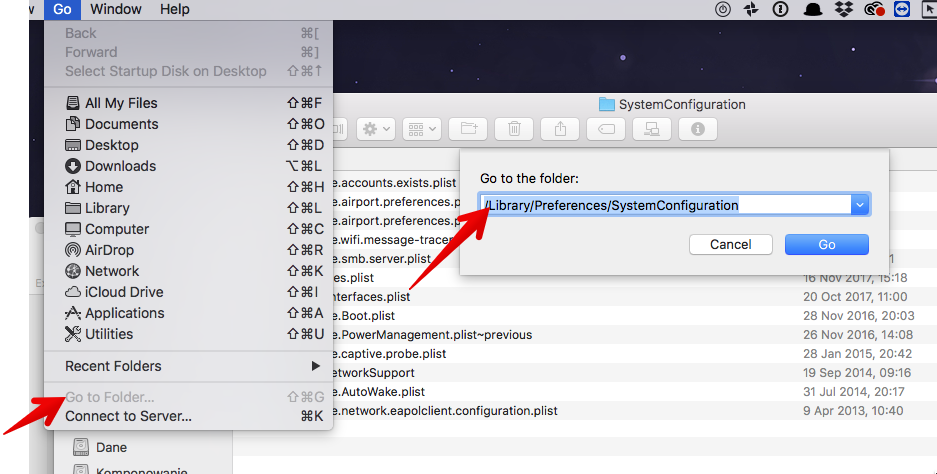Click the Library folder icon

click(x=72, y=207)
